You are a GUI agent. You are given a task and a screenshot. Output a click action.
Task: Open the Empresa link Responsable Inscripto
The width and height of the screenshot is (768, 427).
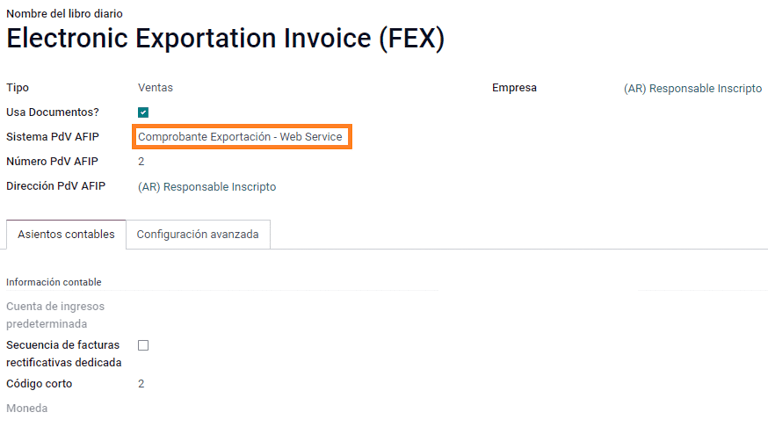click(x=692, y=88)
